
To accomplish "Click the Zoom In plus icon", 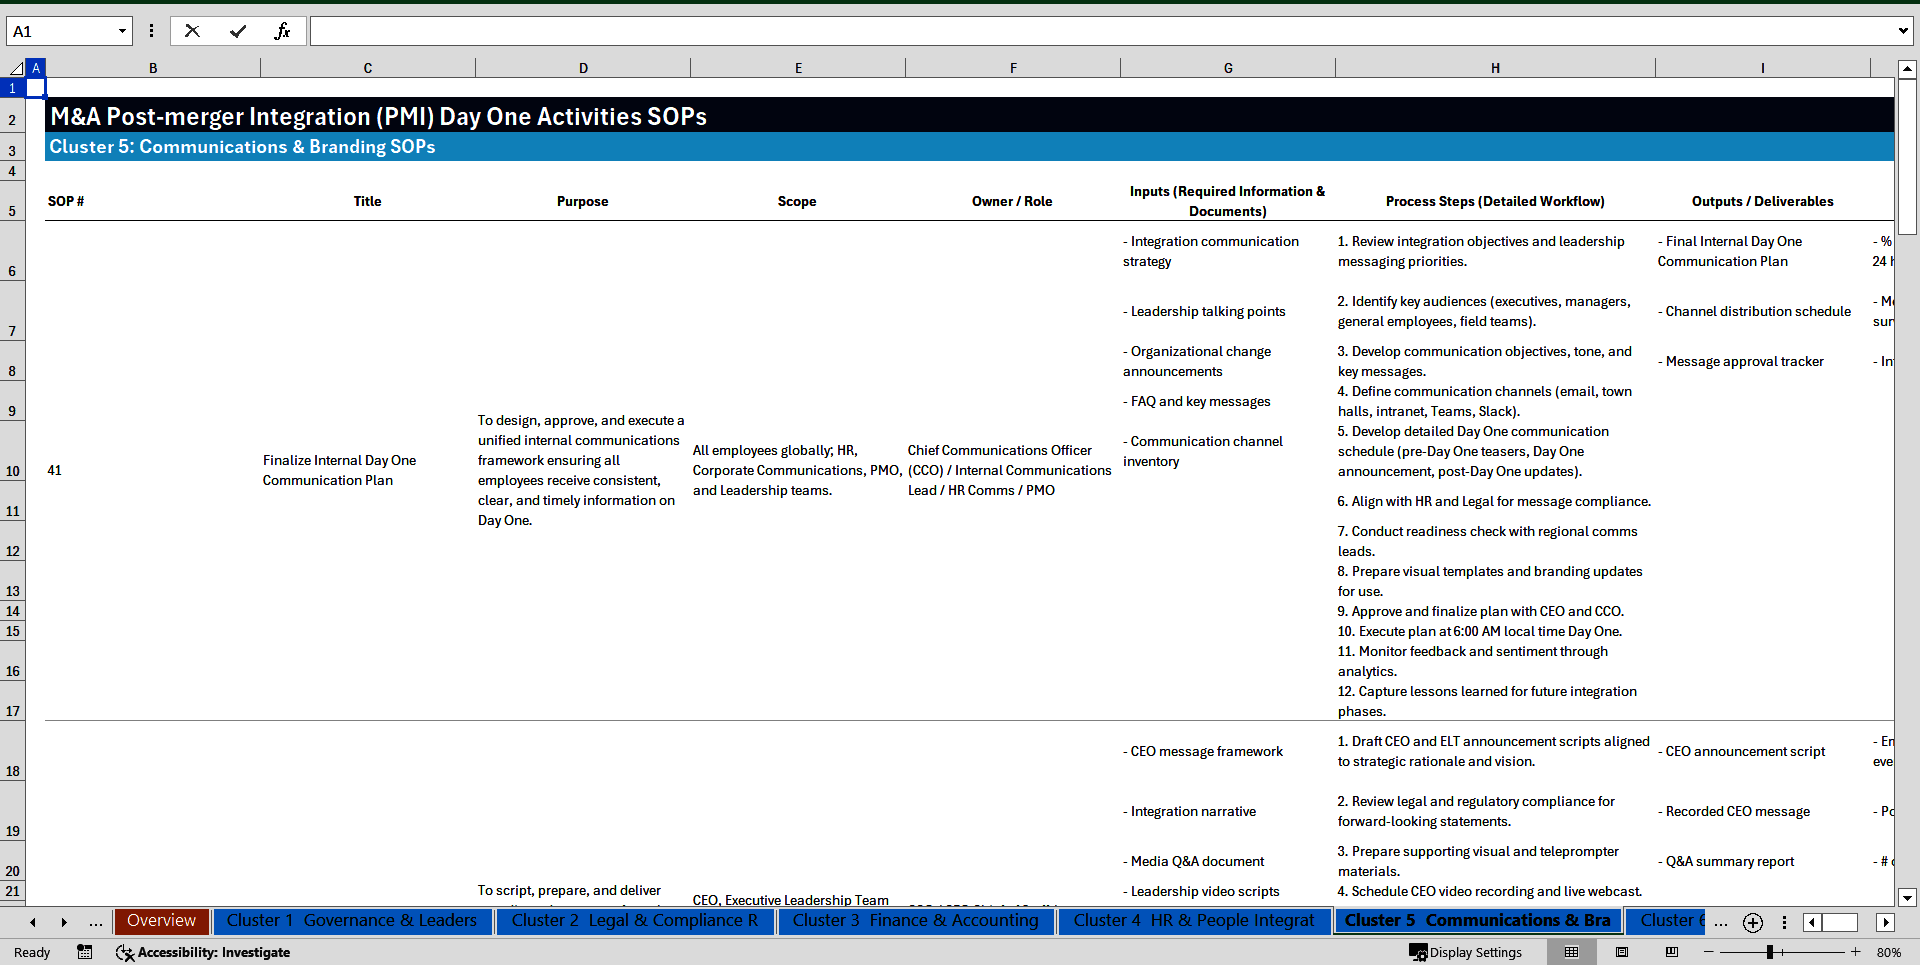I will pyautogui.click(x=1856, y=952).
